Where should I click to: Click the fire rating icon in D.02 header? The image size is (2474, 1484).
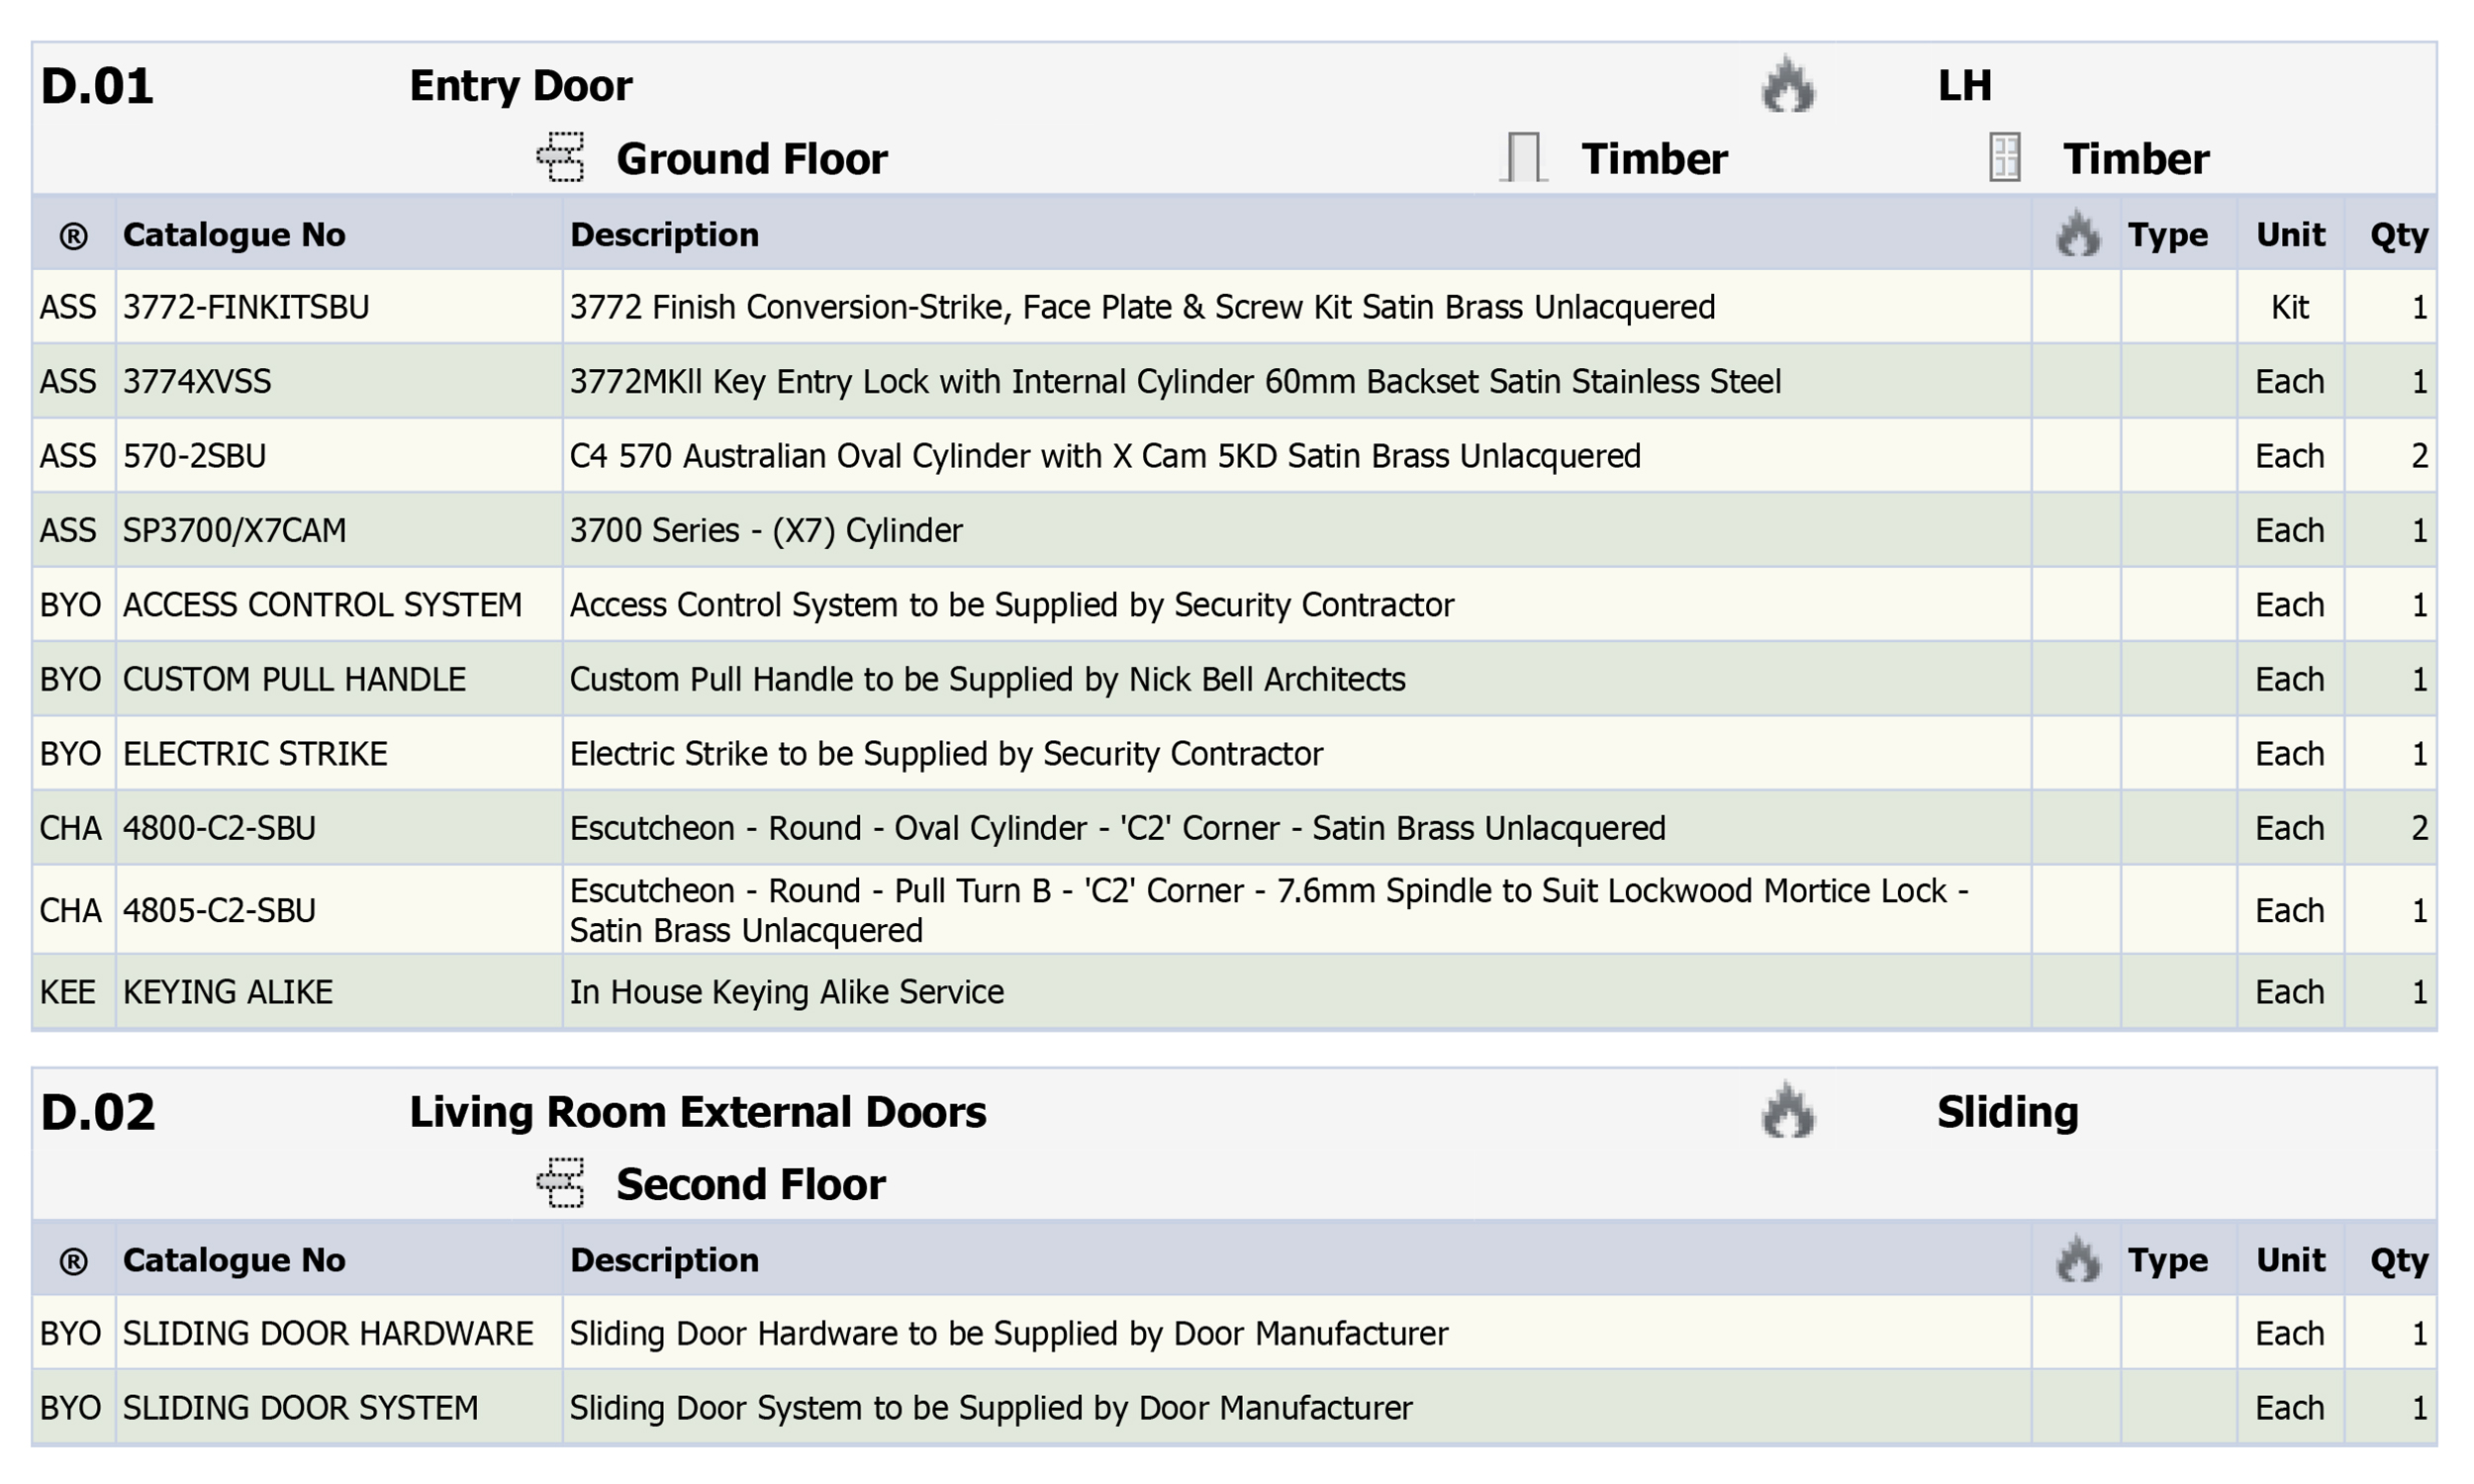coord(1788,1110)
